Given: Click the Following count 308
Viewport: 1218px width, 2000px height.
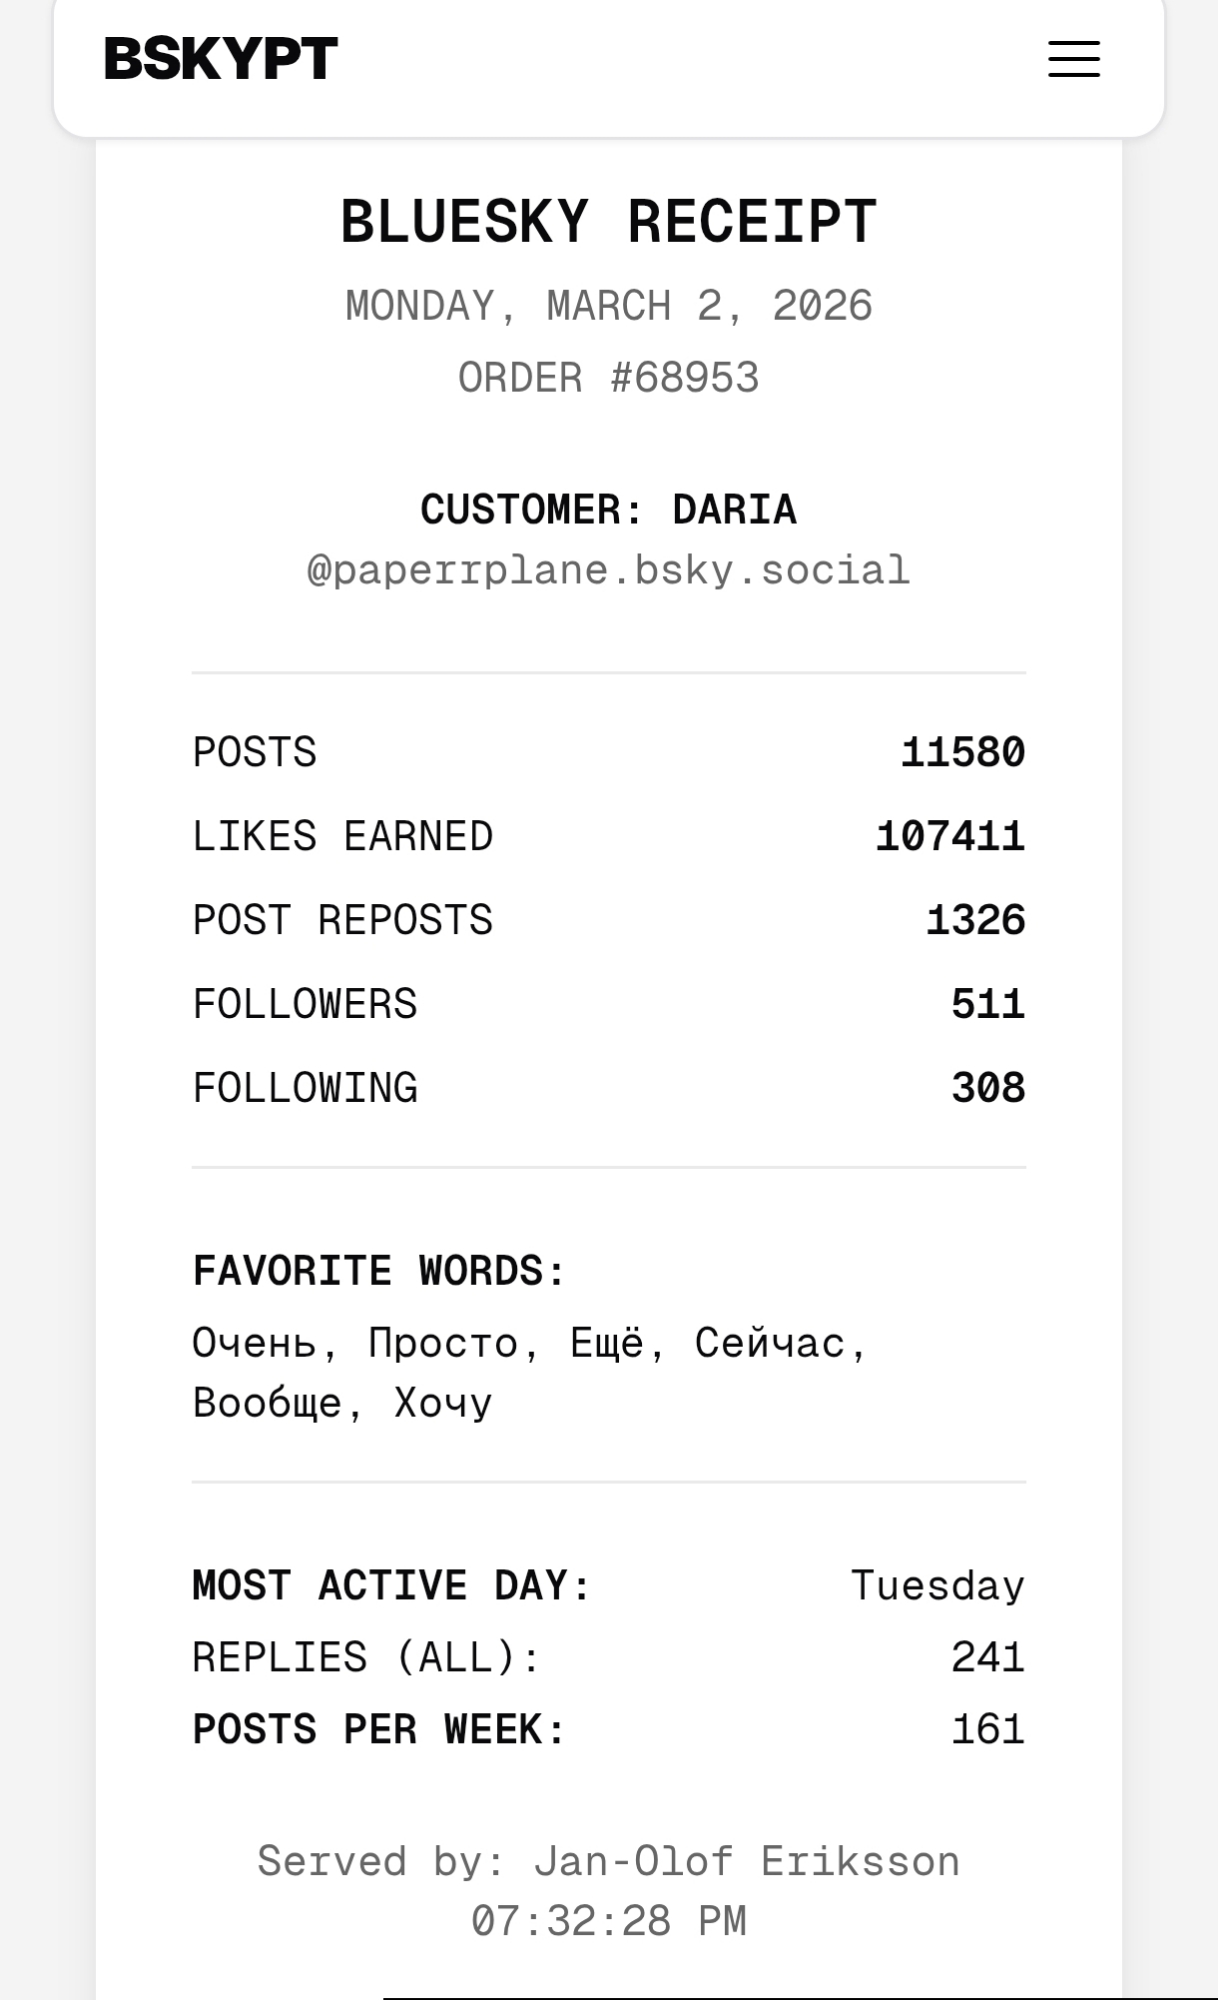Looking at the screenshot, I should (x=987, y=1088).
